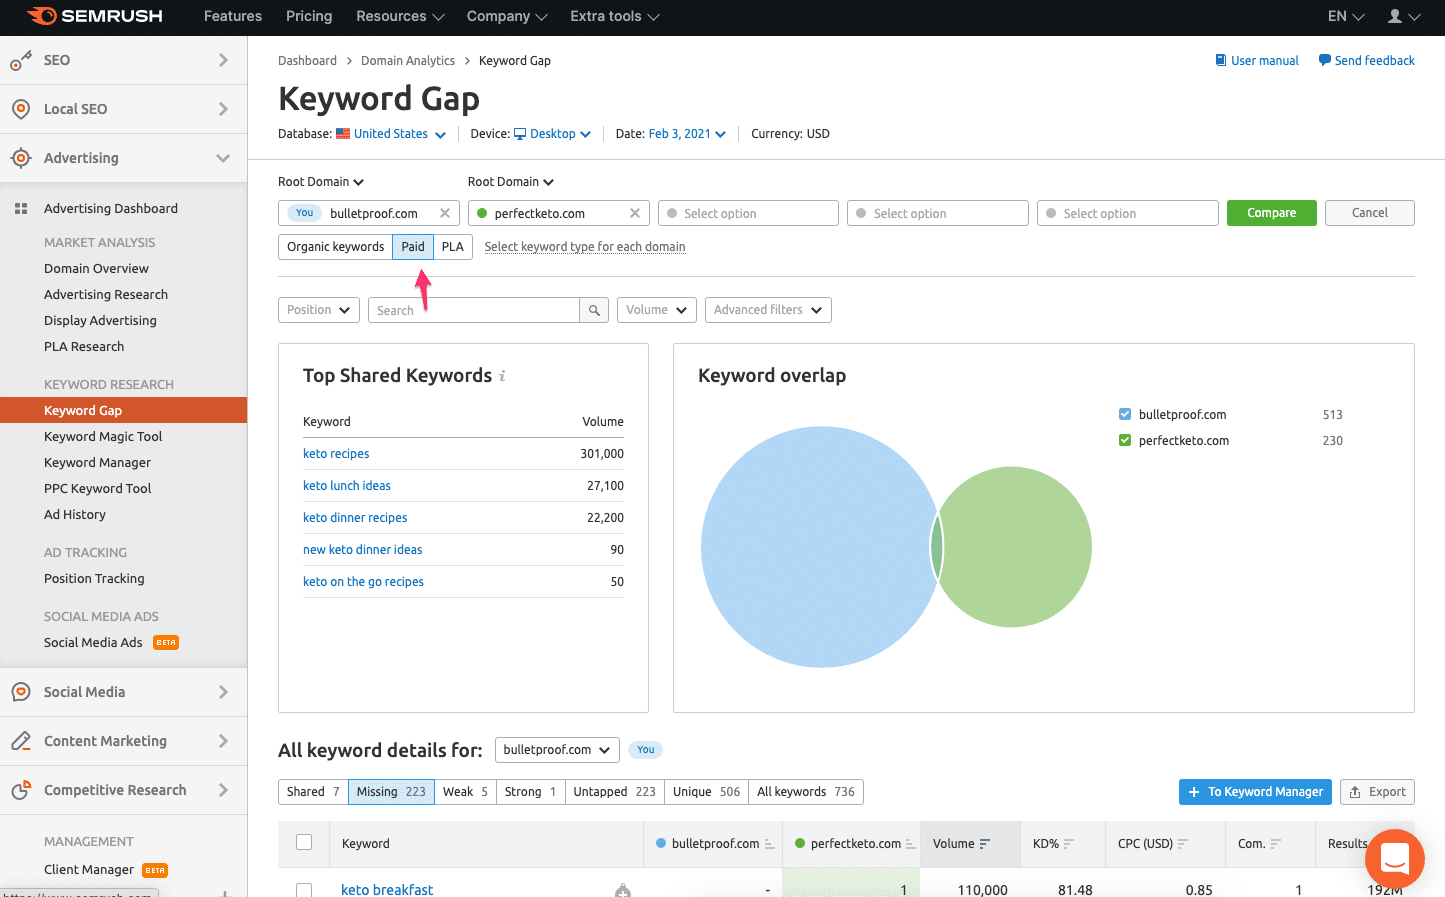Switch to the All keywords 736 tab

[806, 792]
